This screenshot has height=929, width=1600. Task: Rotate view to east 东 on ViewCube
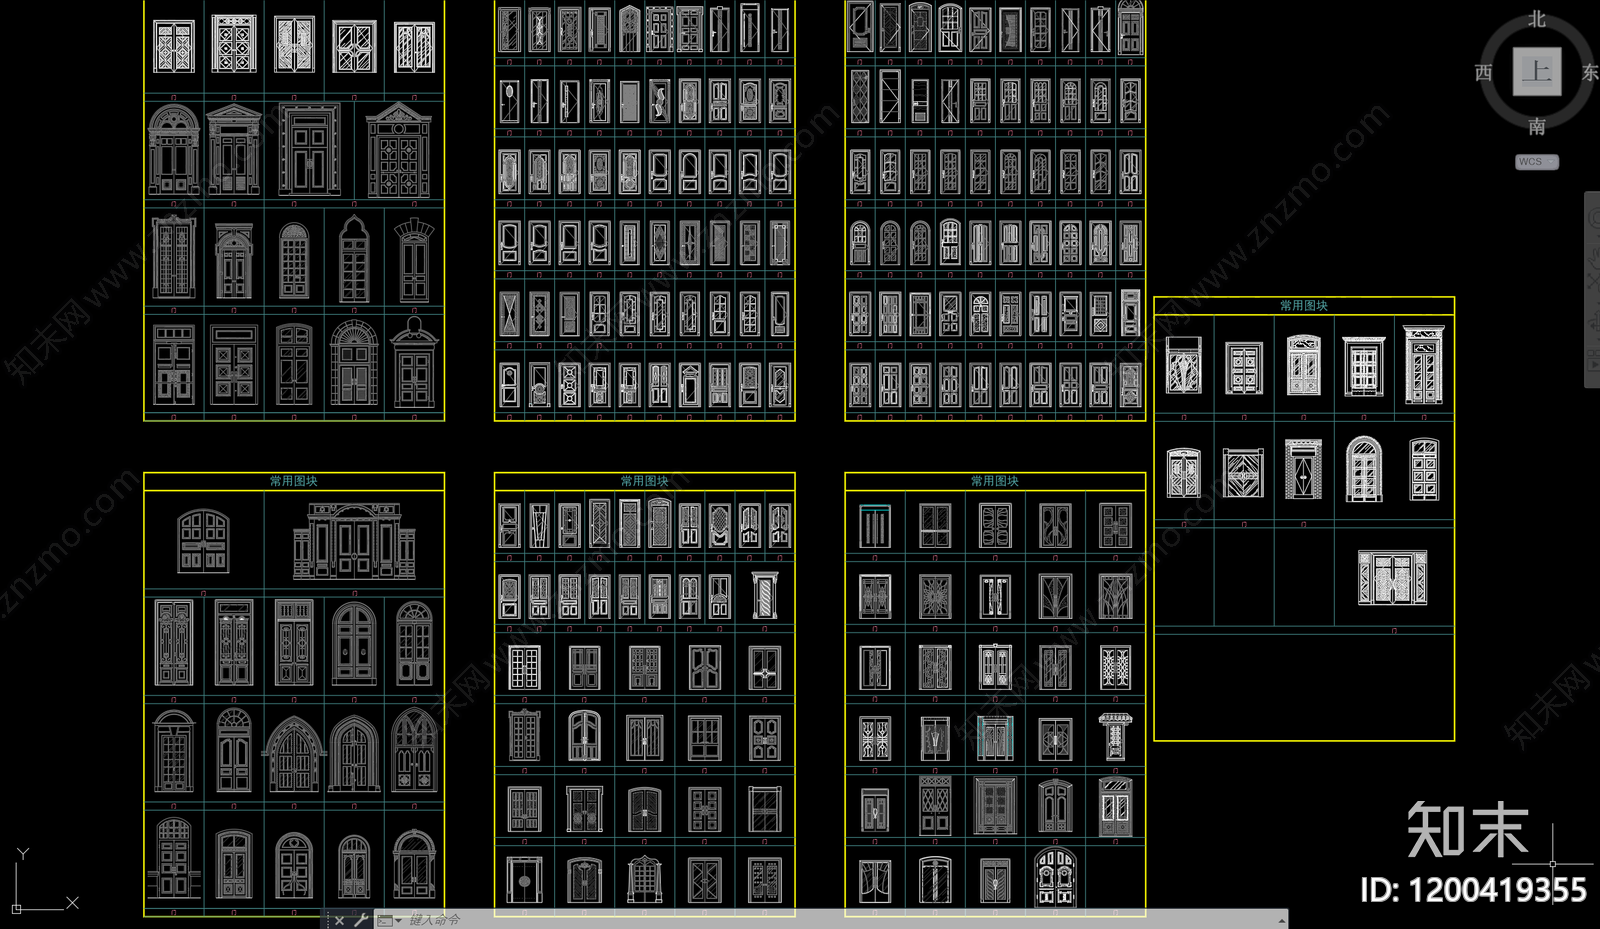point(1590,73)
